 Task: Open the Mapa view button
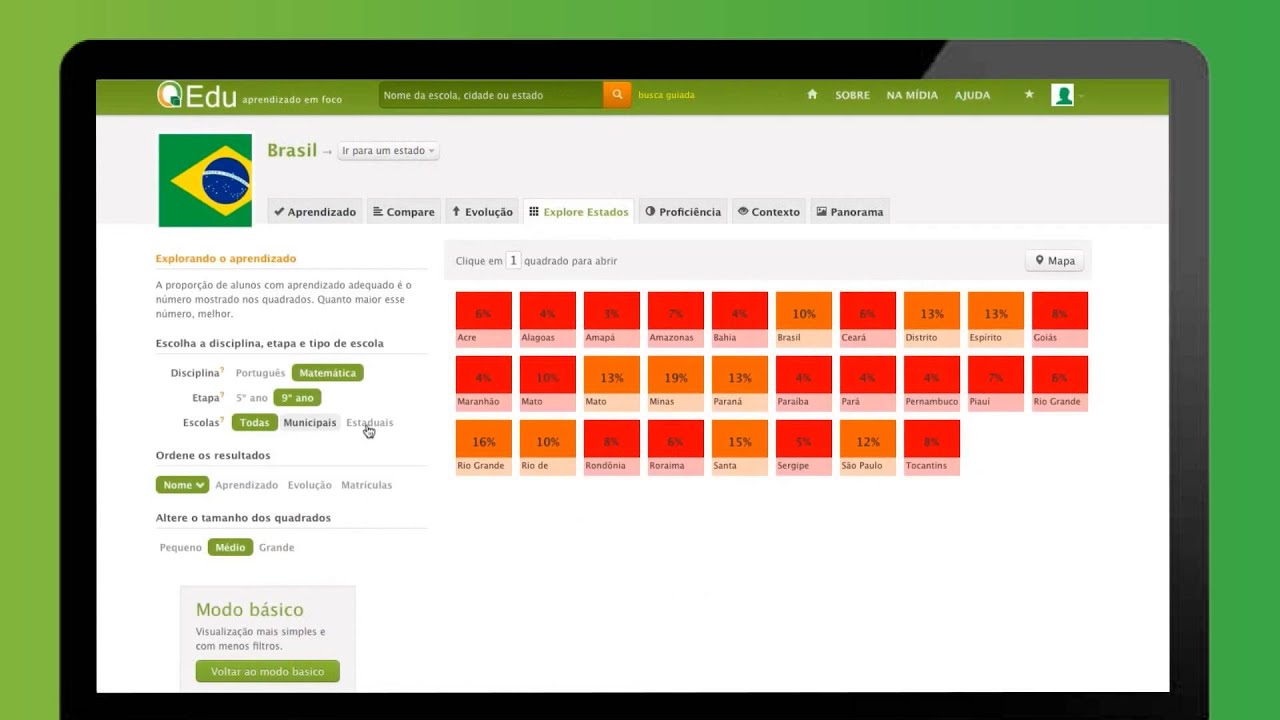1055,261
